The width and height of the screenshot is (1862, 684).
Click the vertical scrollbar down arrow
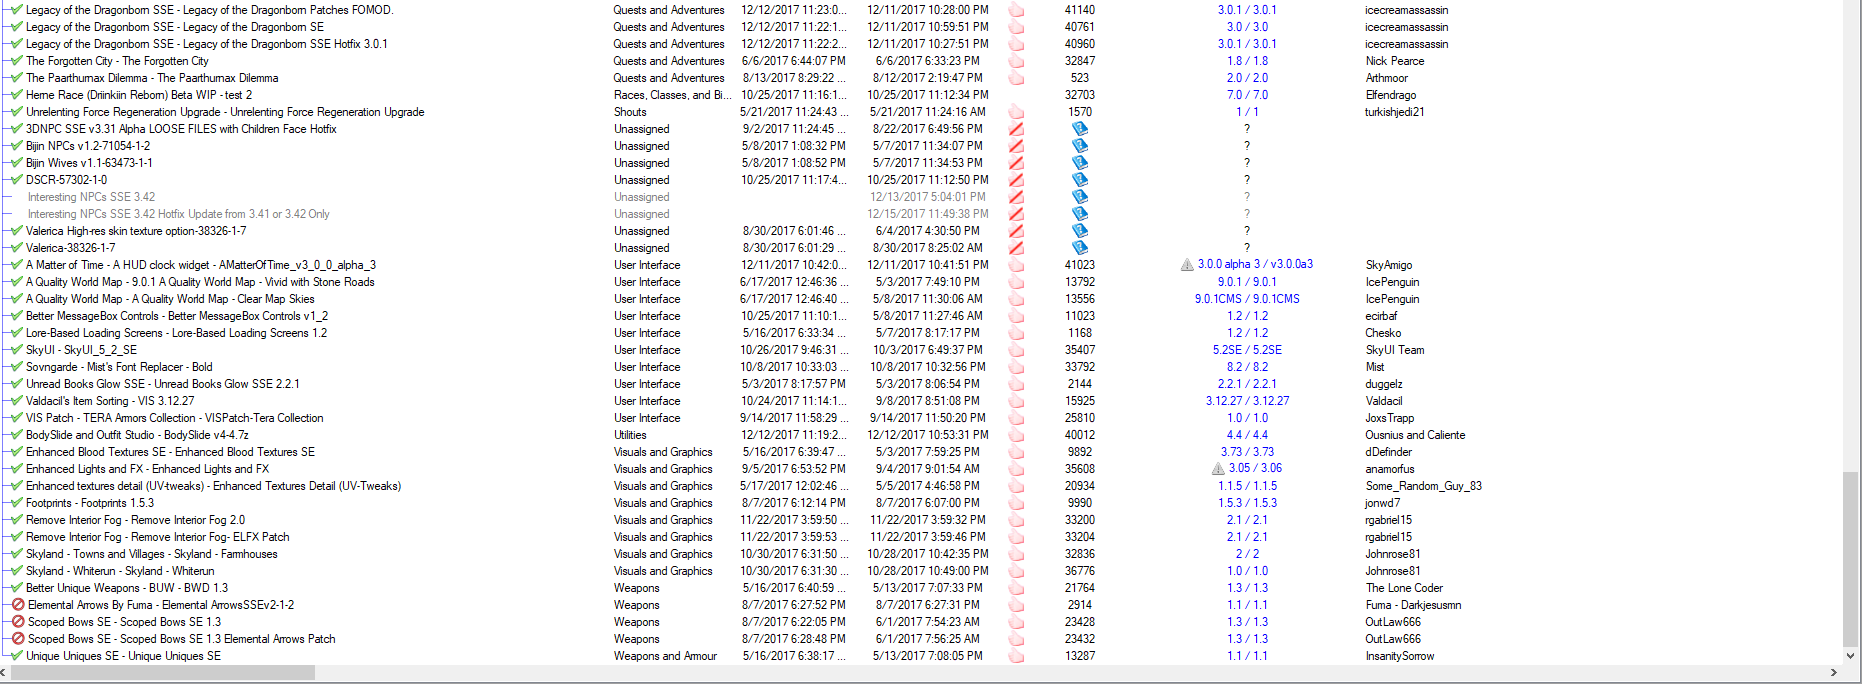[x=1850, y=656]
